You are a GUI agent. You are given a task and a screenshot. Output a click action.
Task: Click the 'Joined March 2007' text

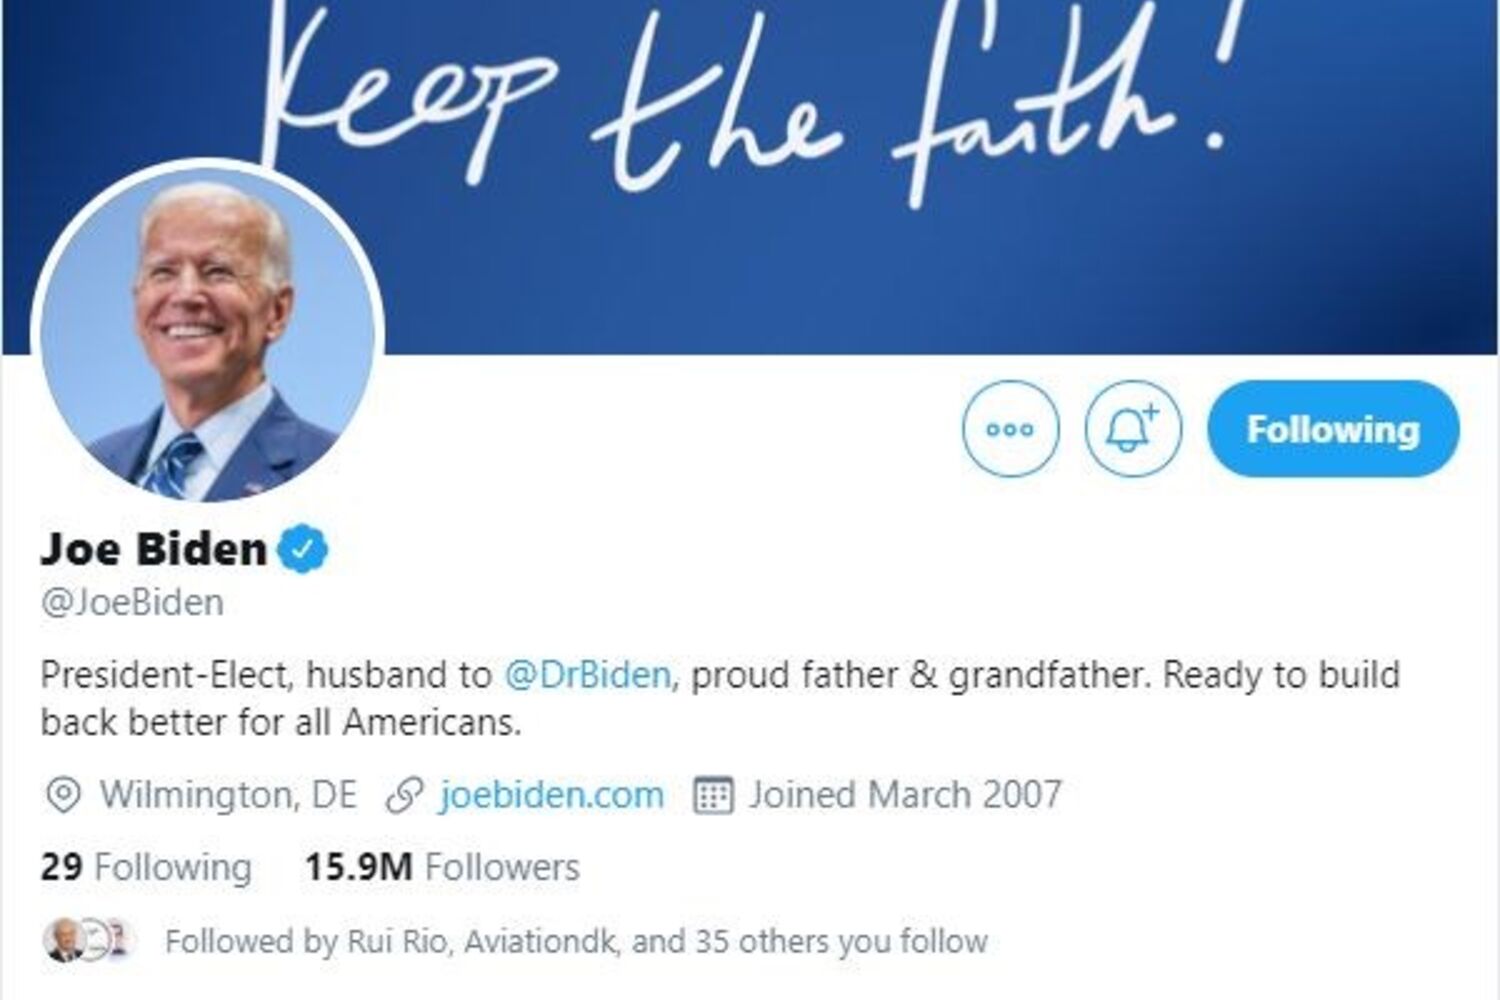[x=905, y=795]
